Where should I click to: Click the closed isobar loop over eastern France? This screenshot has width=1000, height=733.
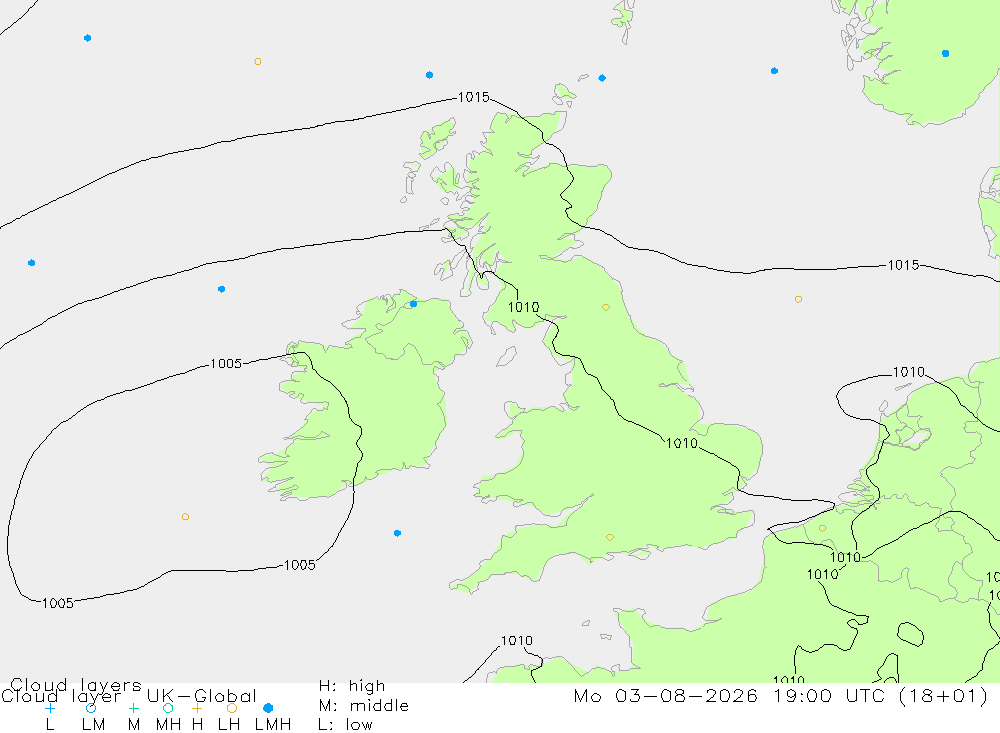coord(911,633)
